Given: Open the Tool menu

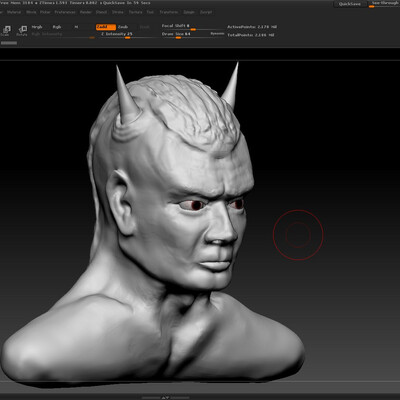Looking at the screenshot, I should click(150, 12).
